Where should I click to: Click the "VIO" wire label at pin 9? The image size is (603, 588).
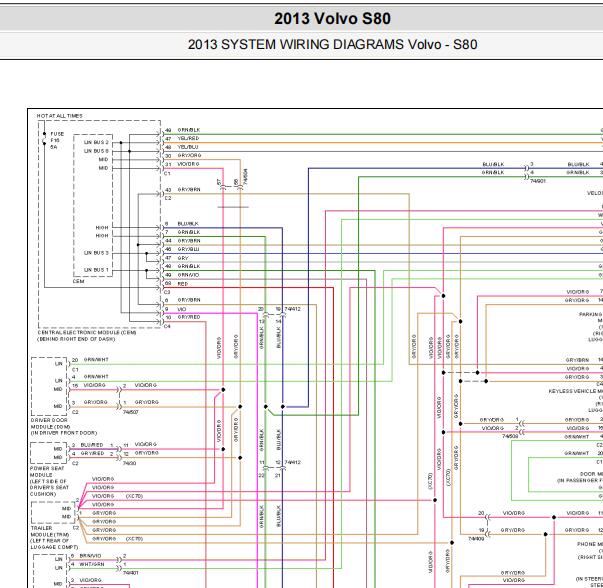coord(182,309)
